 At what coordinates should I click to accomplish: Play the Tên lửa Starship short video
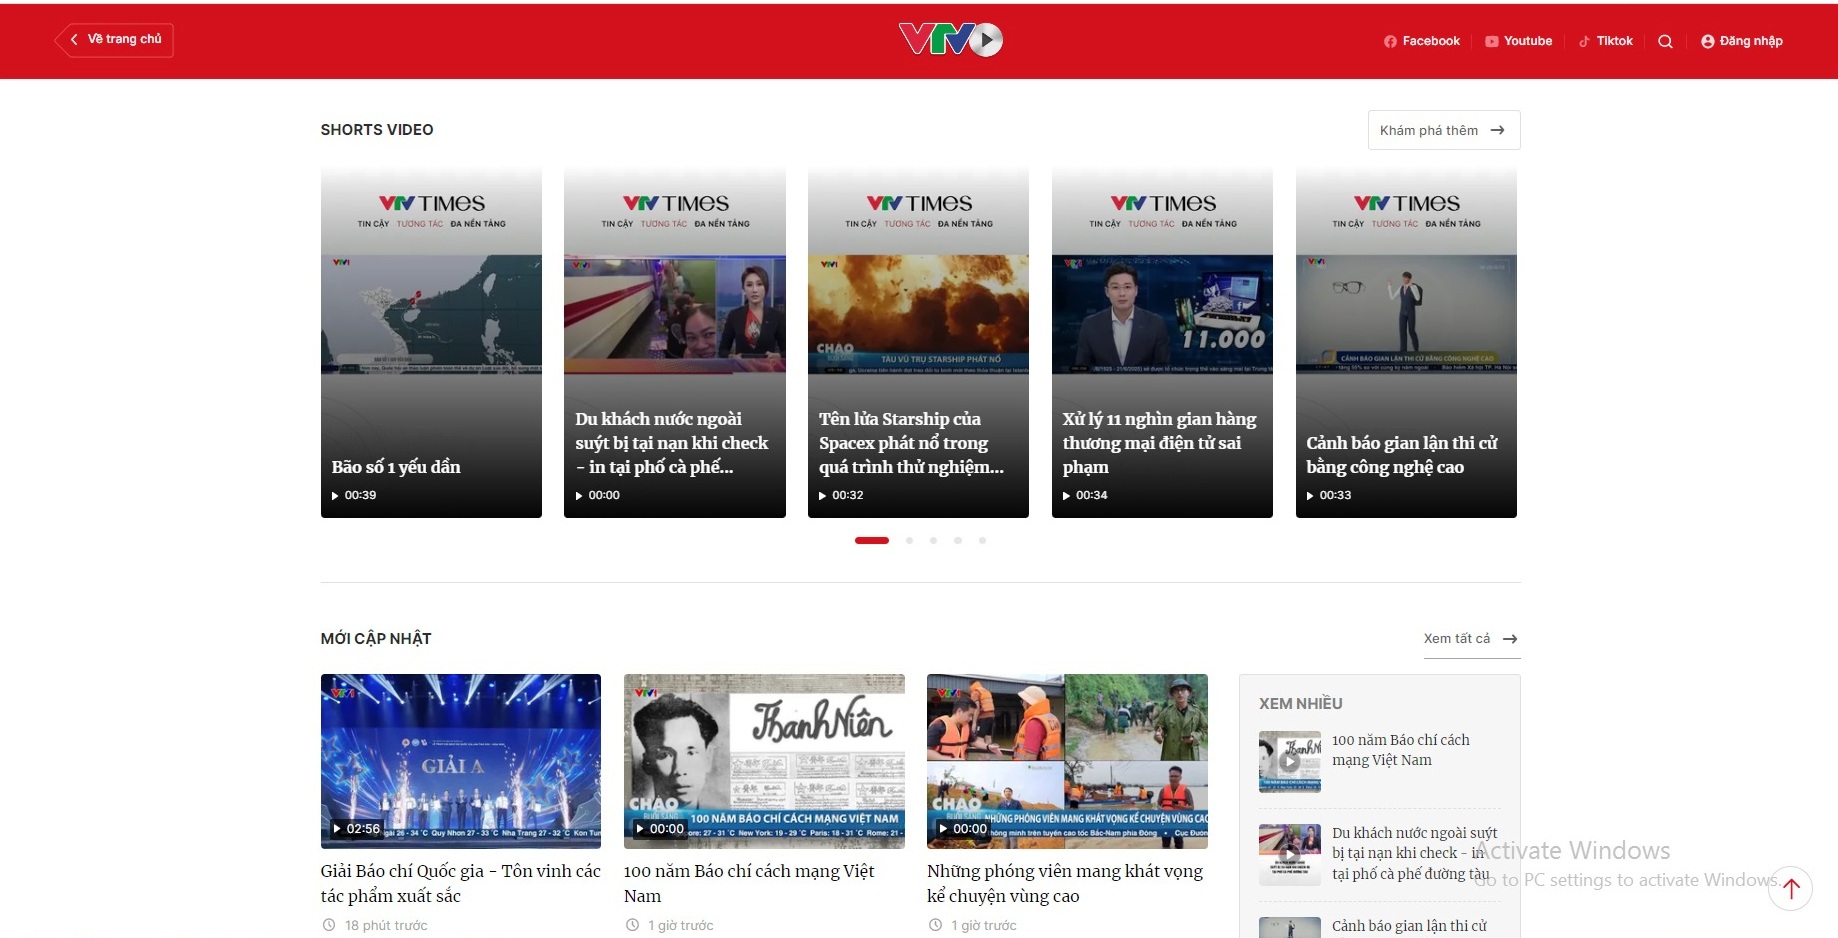[x=918, y=343]
